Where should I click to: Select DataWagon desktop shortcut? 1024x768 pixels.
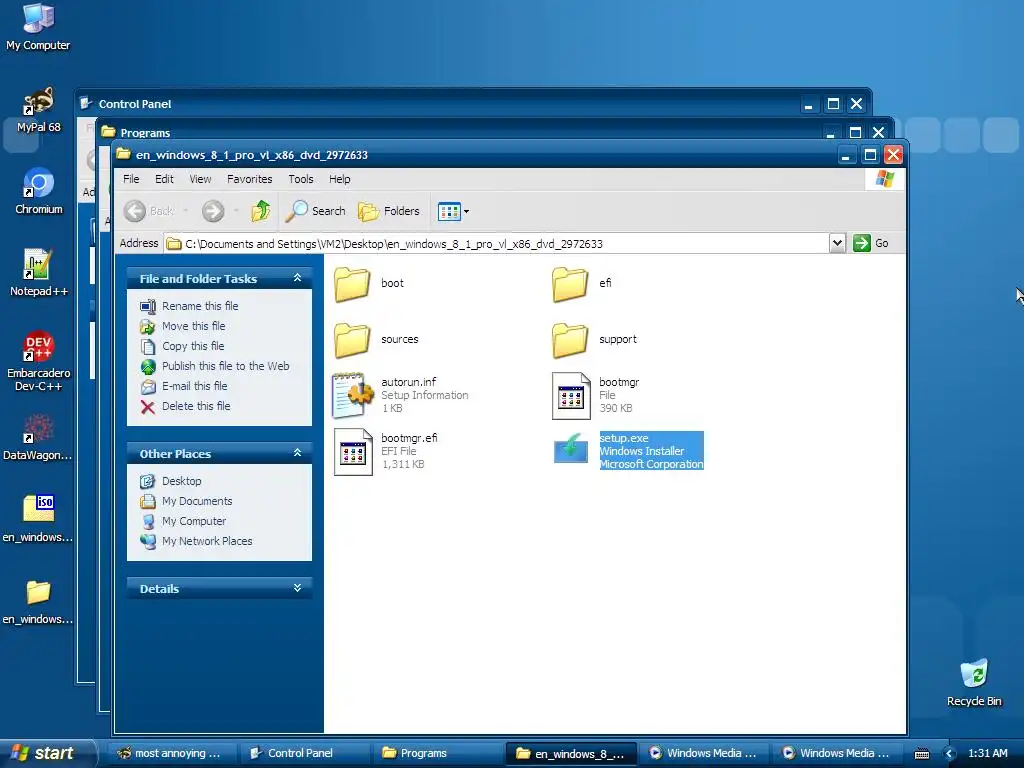click(37, 438)
